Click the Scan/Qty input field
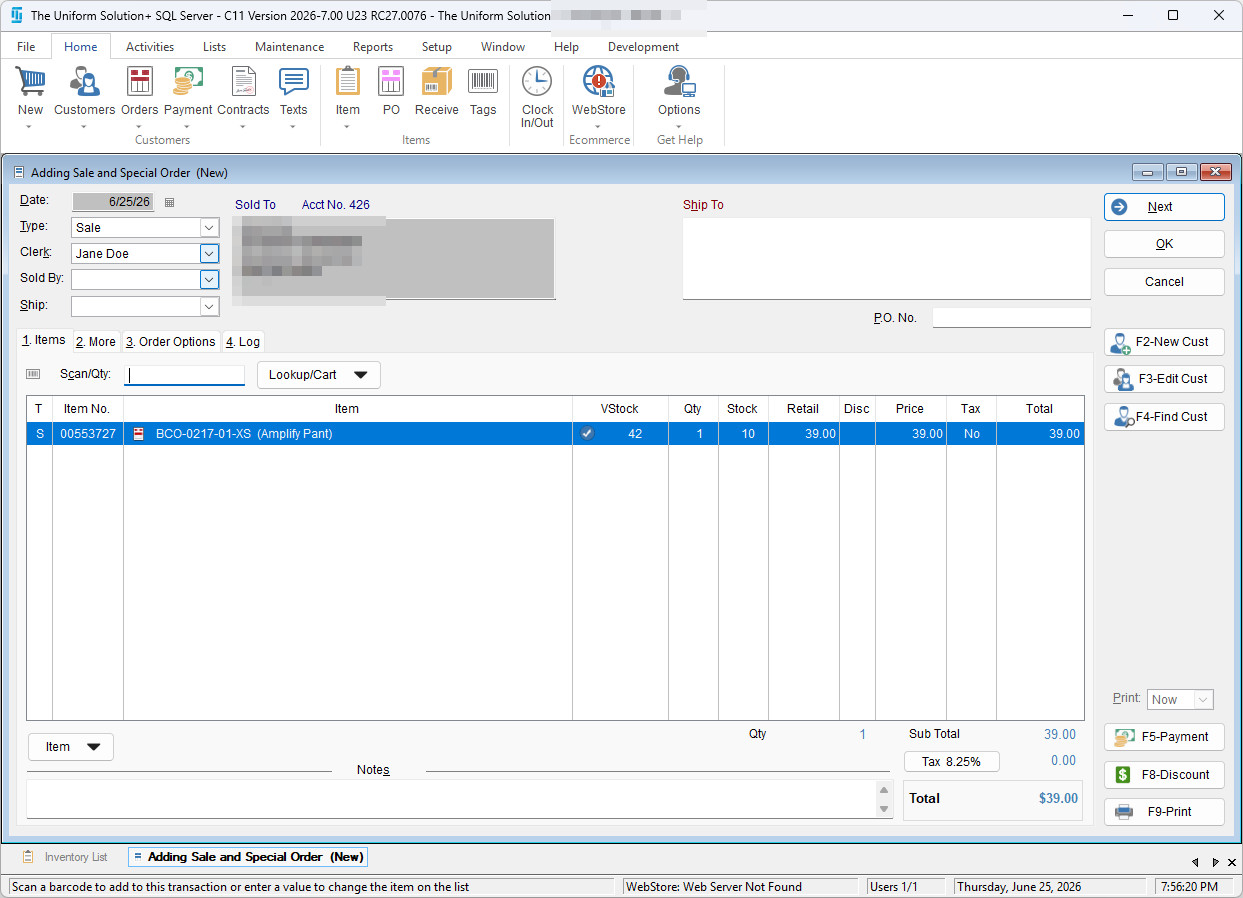This screenshot has height=898, width=1243. click(x=184, y=375)
